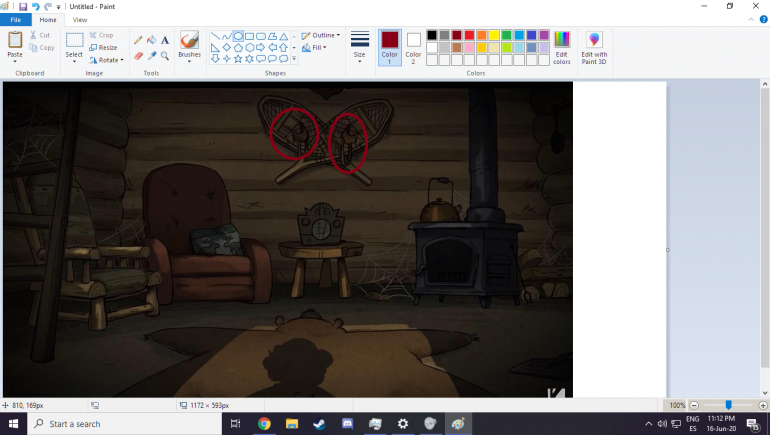
Task: Open Paint Help question mark icon
Action: pos(764,20)
